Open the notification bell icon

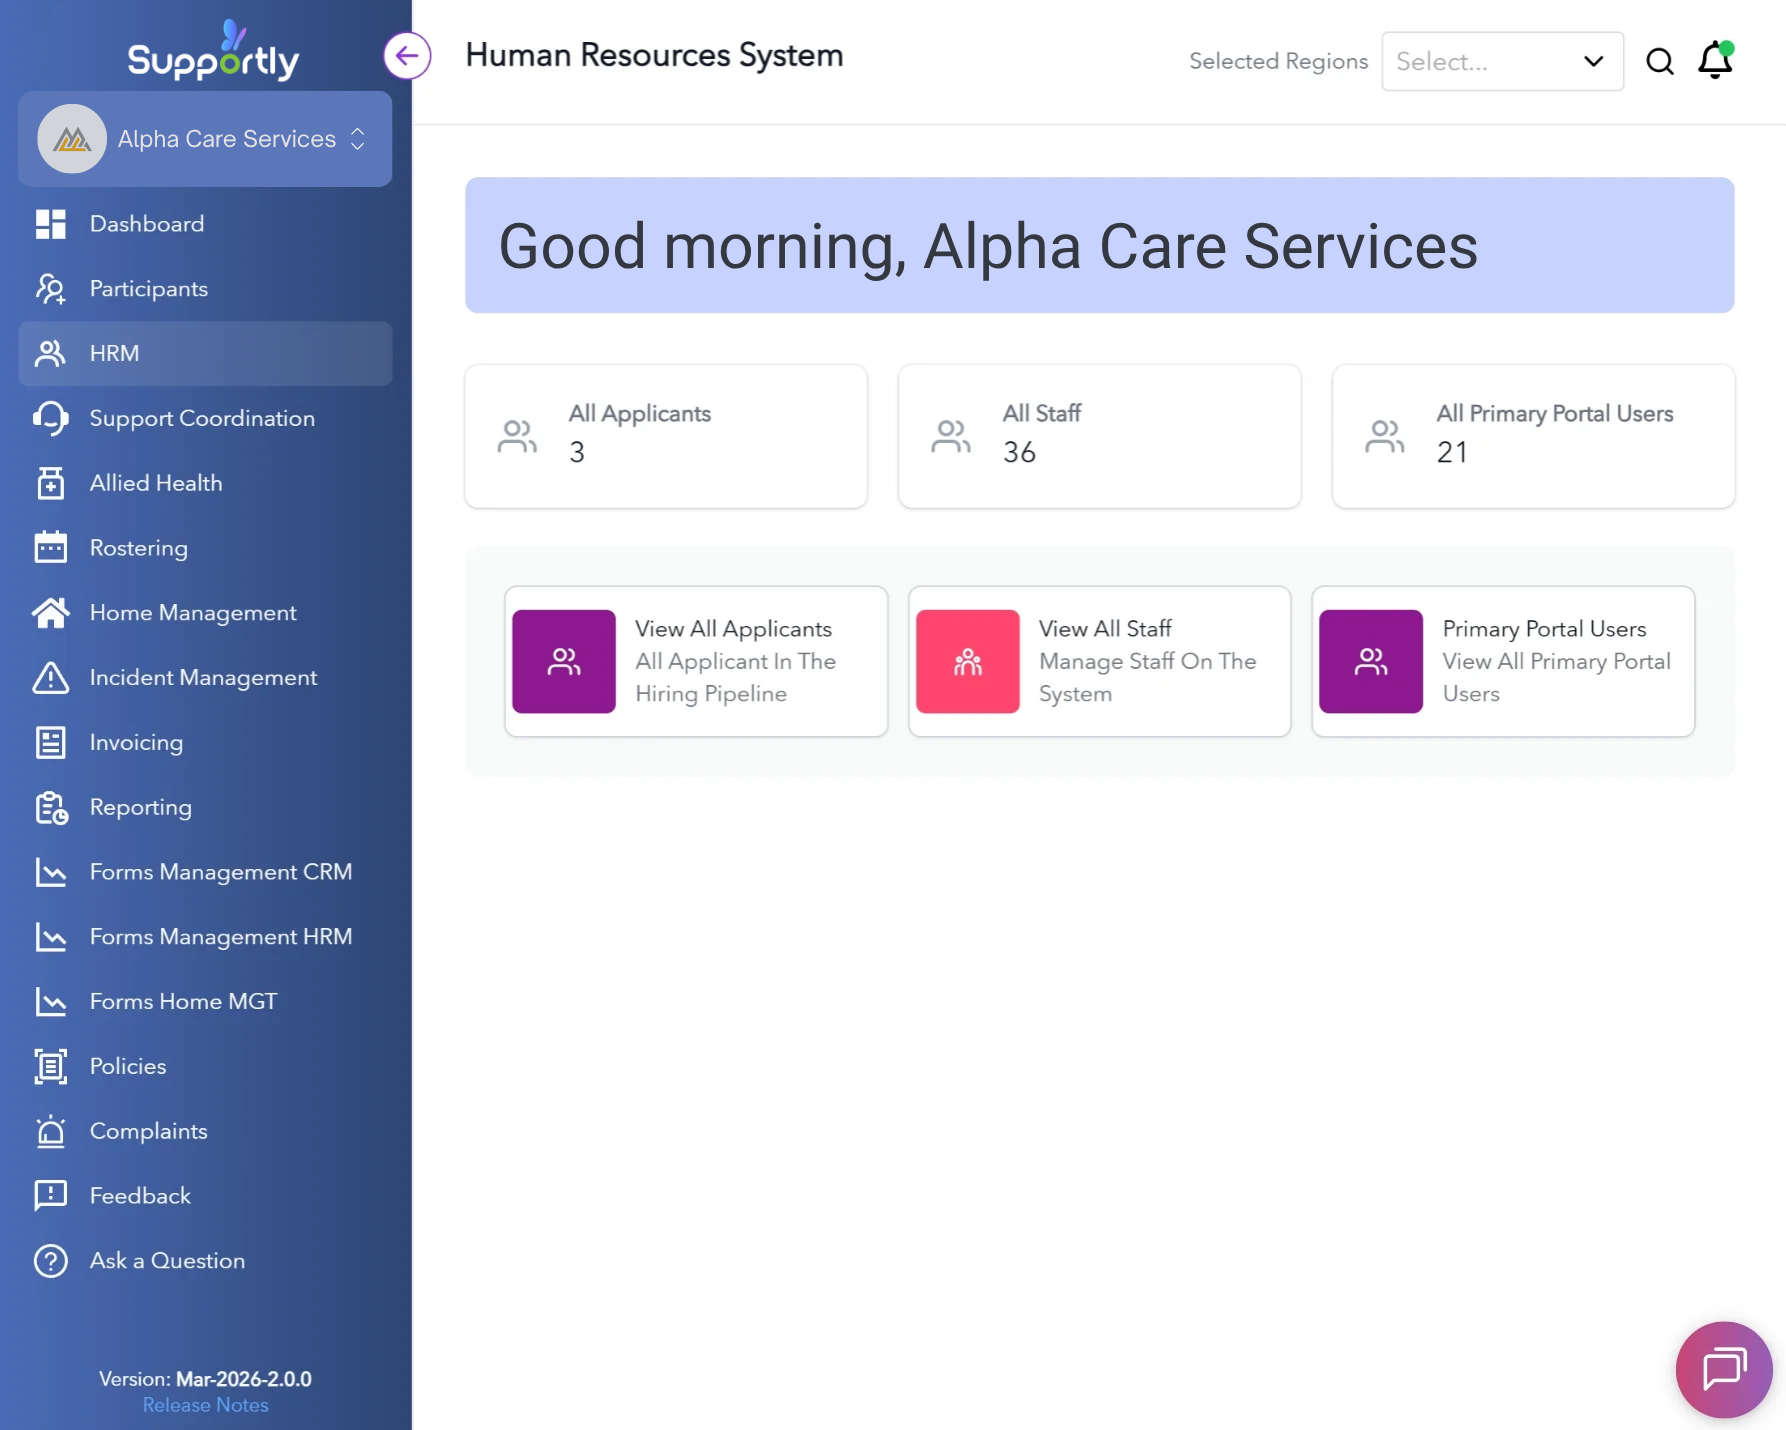coord(1713,61)
